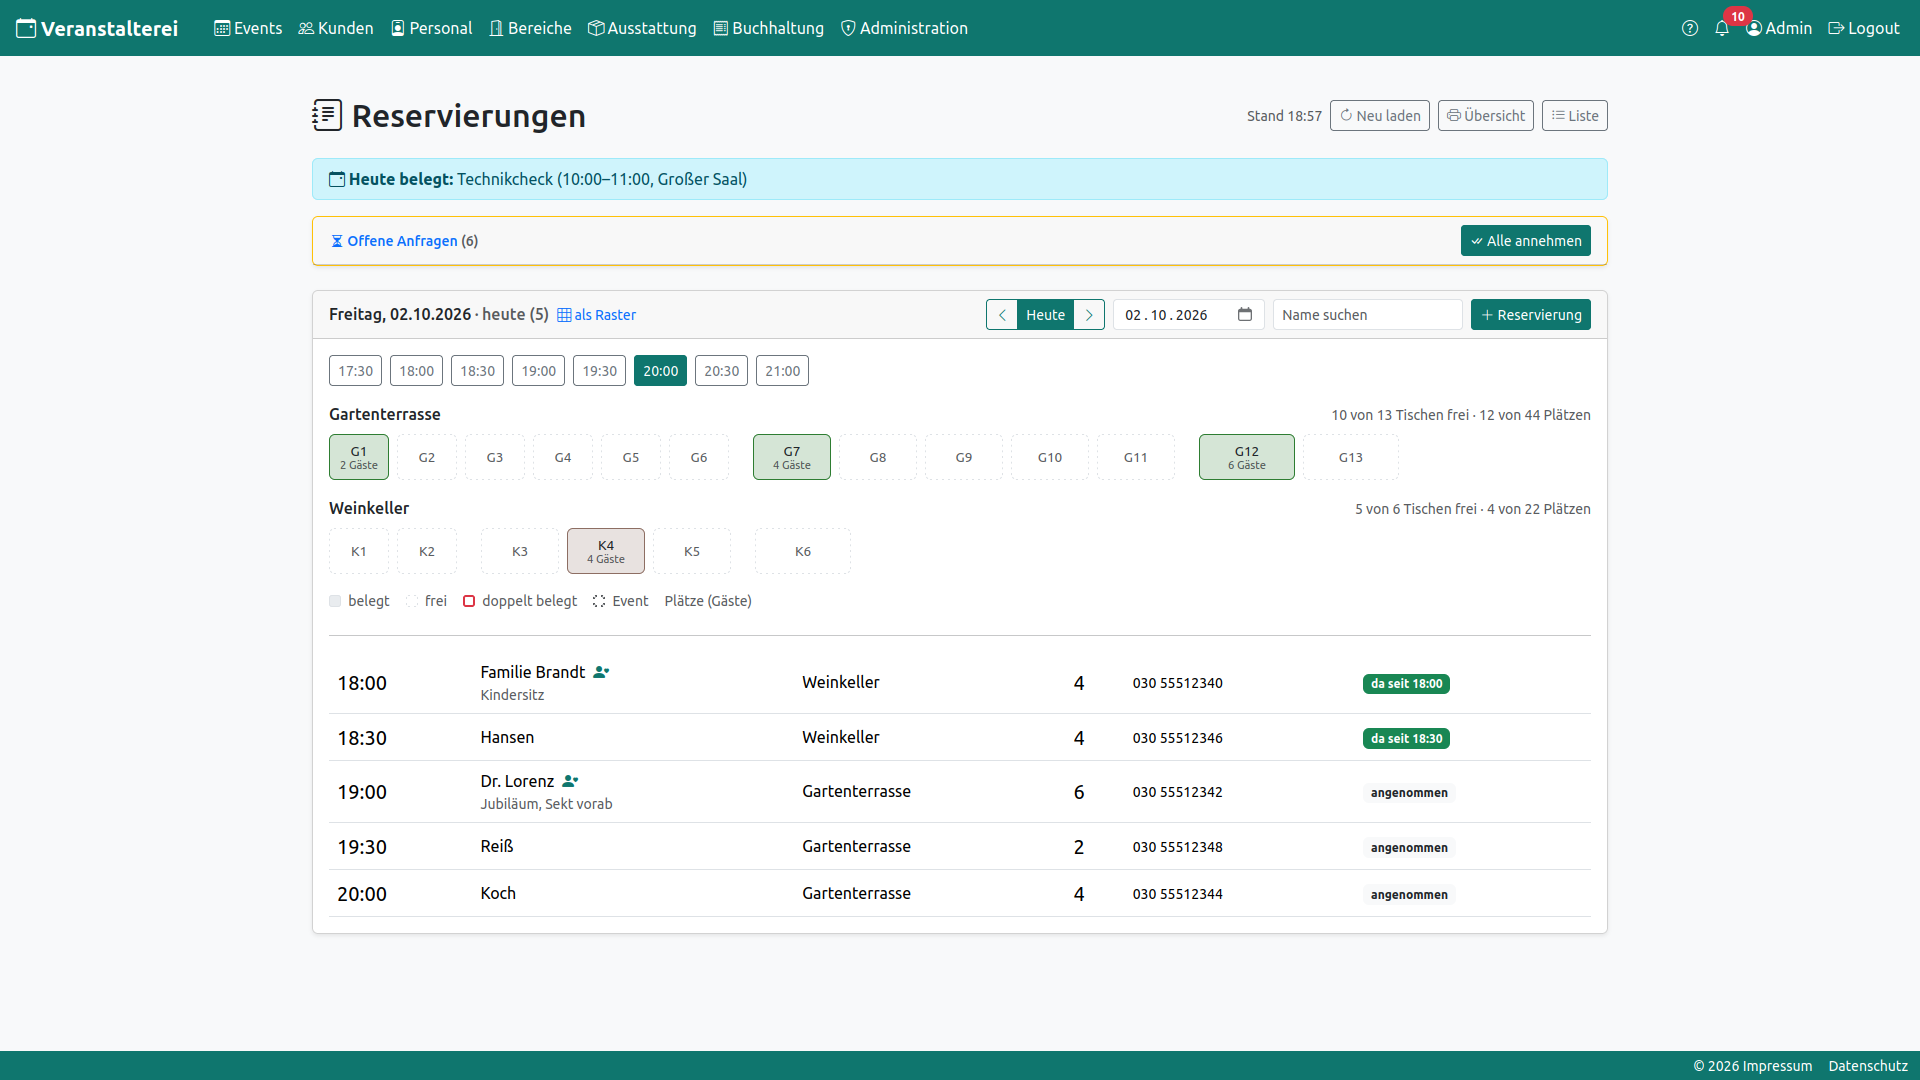1920x1080 pixels.
Task: Click the Heute button
Action: (1045, 315)
